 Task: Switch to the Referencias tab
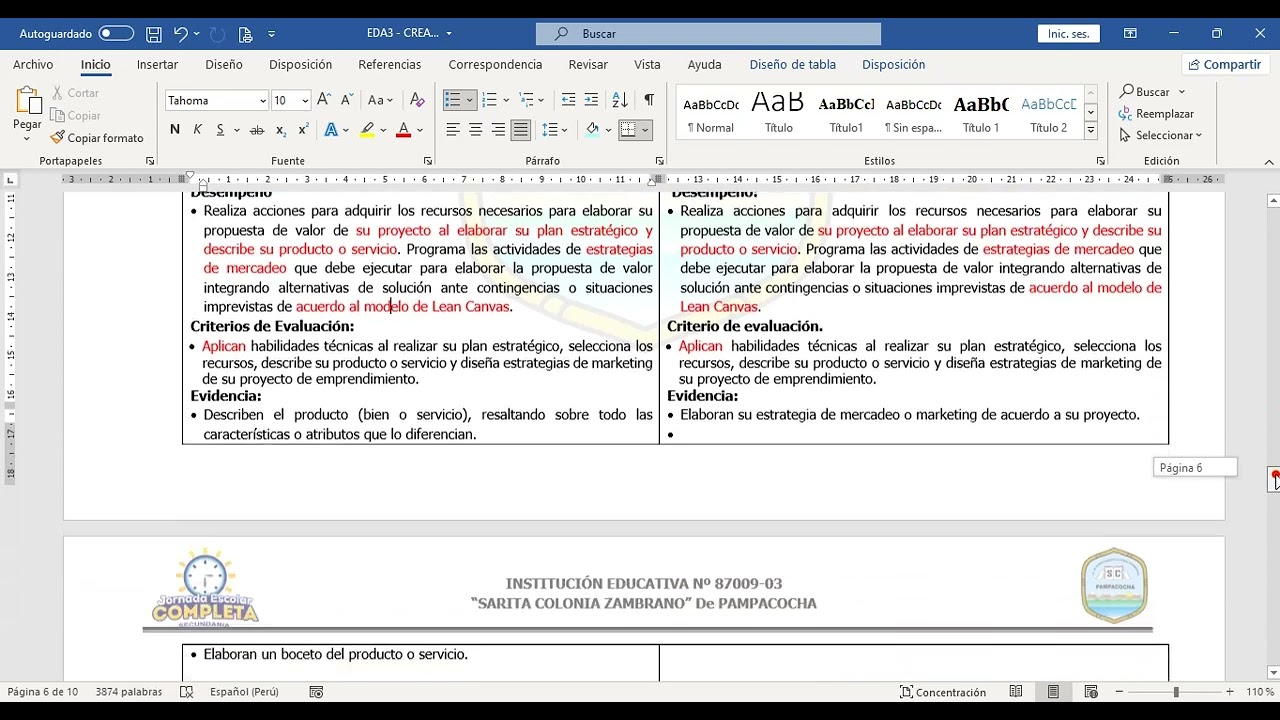tap(390, 64)
